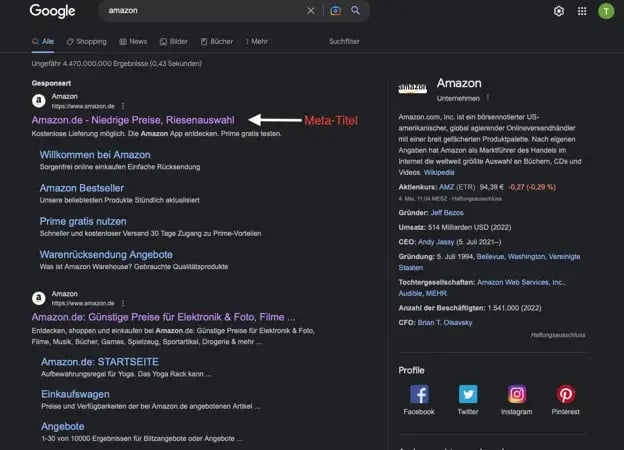This screenshot has width=624, height=450.
Task: Switch to the Bilder tab
Action: pyautogui.click(x=174, y=41)
